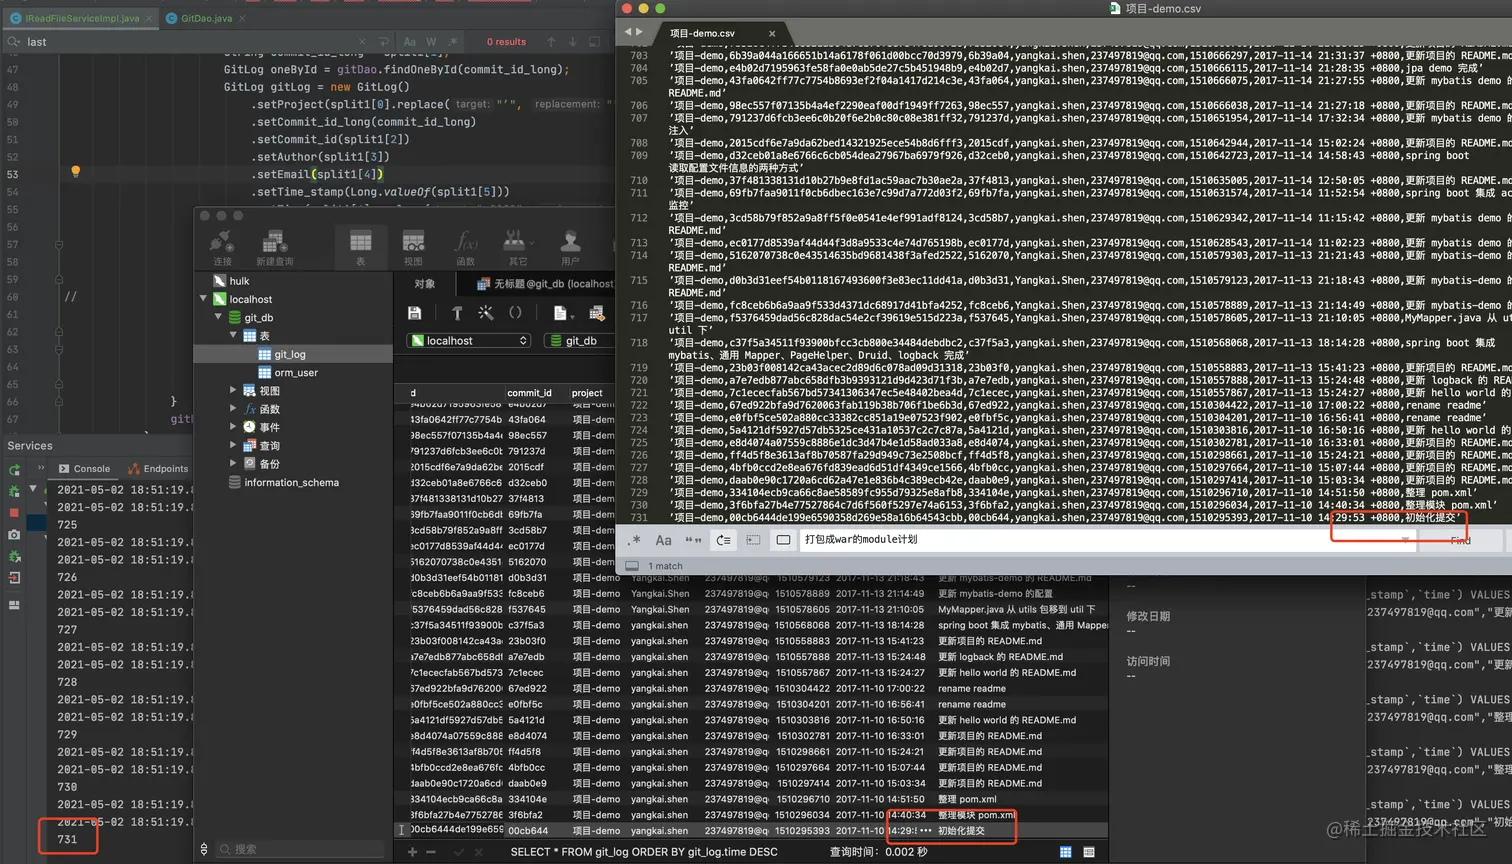Jump to next occurrence arrow in IntelliJ search
1512x864 pixels.
click(572, 42)
